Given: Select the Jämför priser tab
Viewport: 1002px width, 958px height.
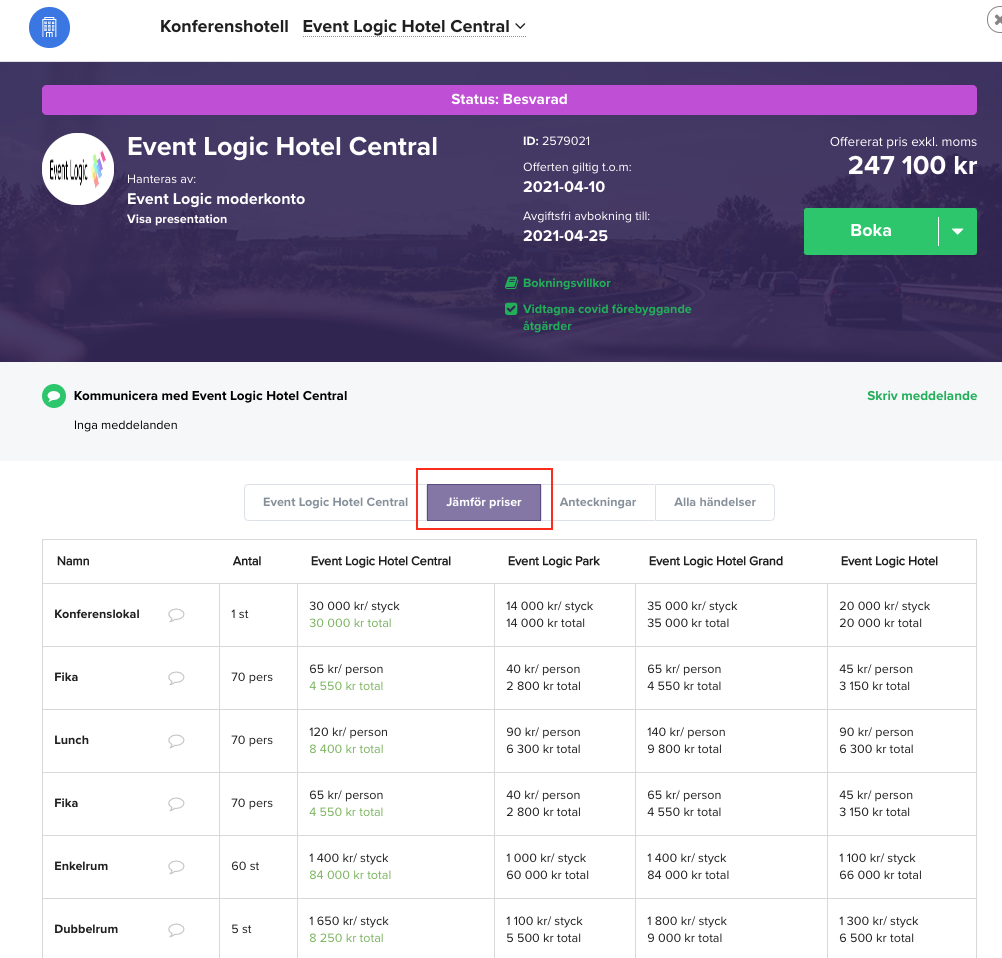Looking at the screenshot, I should pos(484,502).
